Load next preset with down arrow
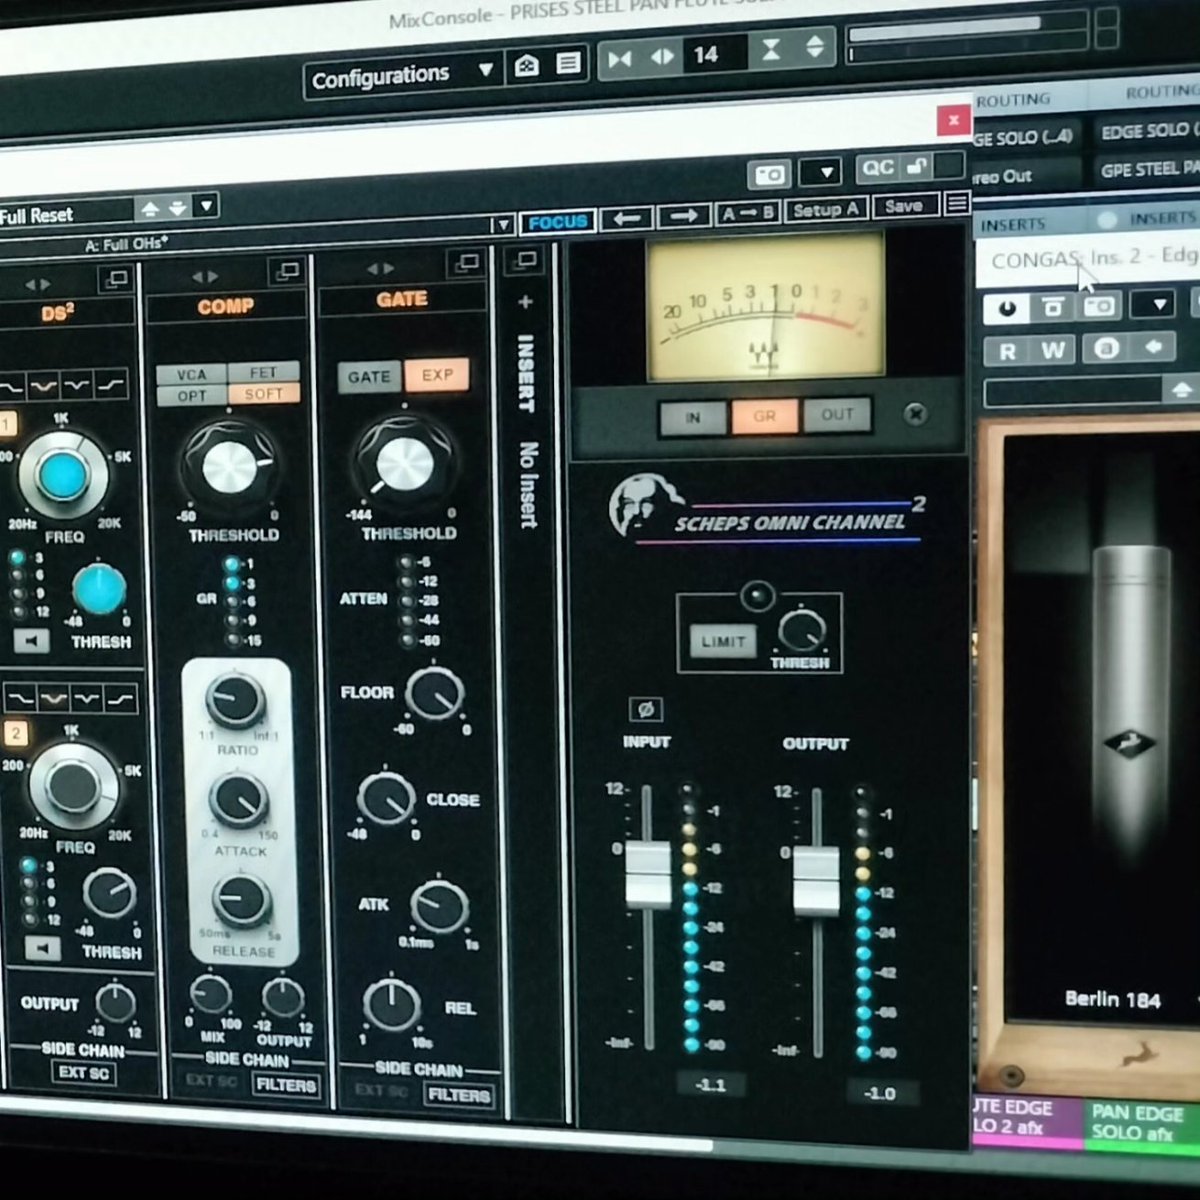Image resolution: width=1200 pixels, height=1200 pixels. tap(177, 208)
